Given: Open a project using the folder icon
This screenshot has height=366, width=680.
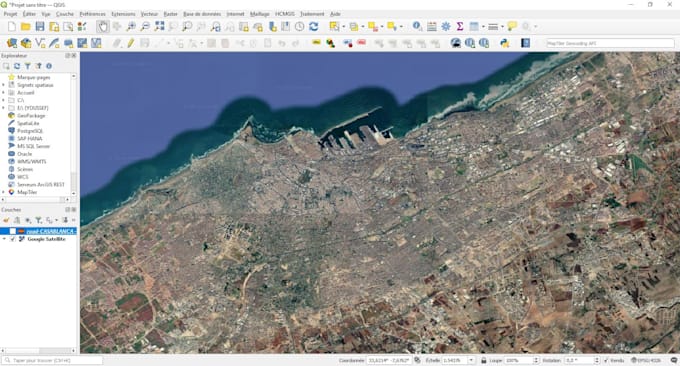Looking at the screenshot, I should pyautogui.click(x=26, y=27).
